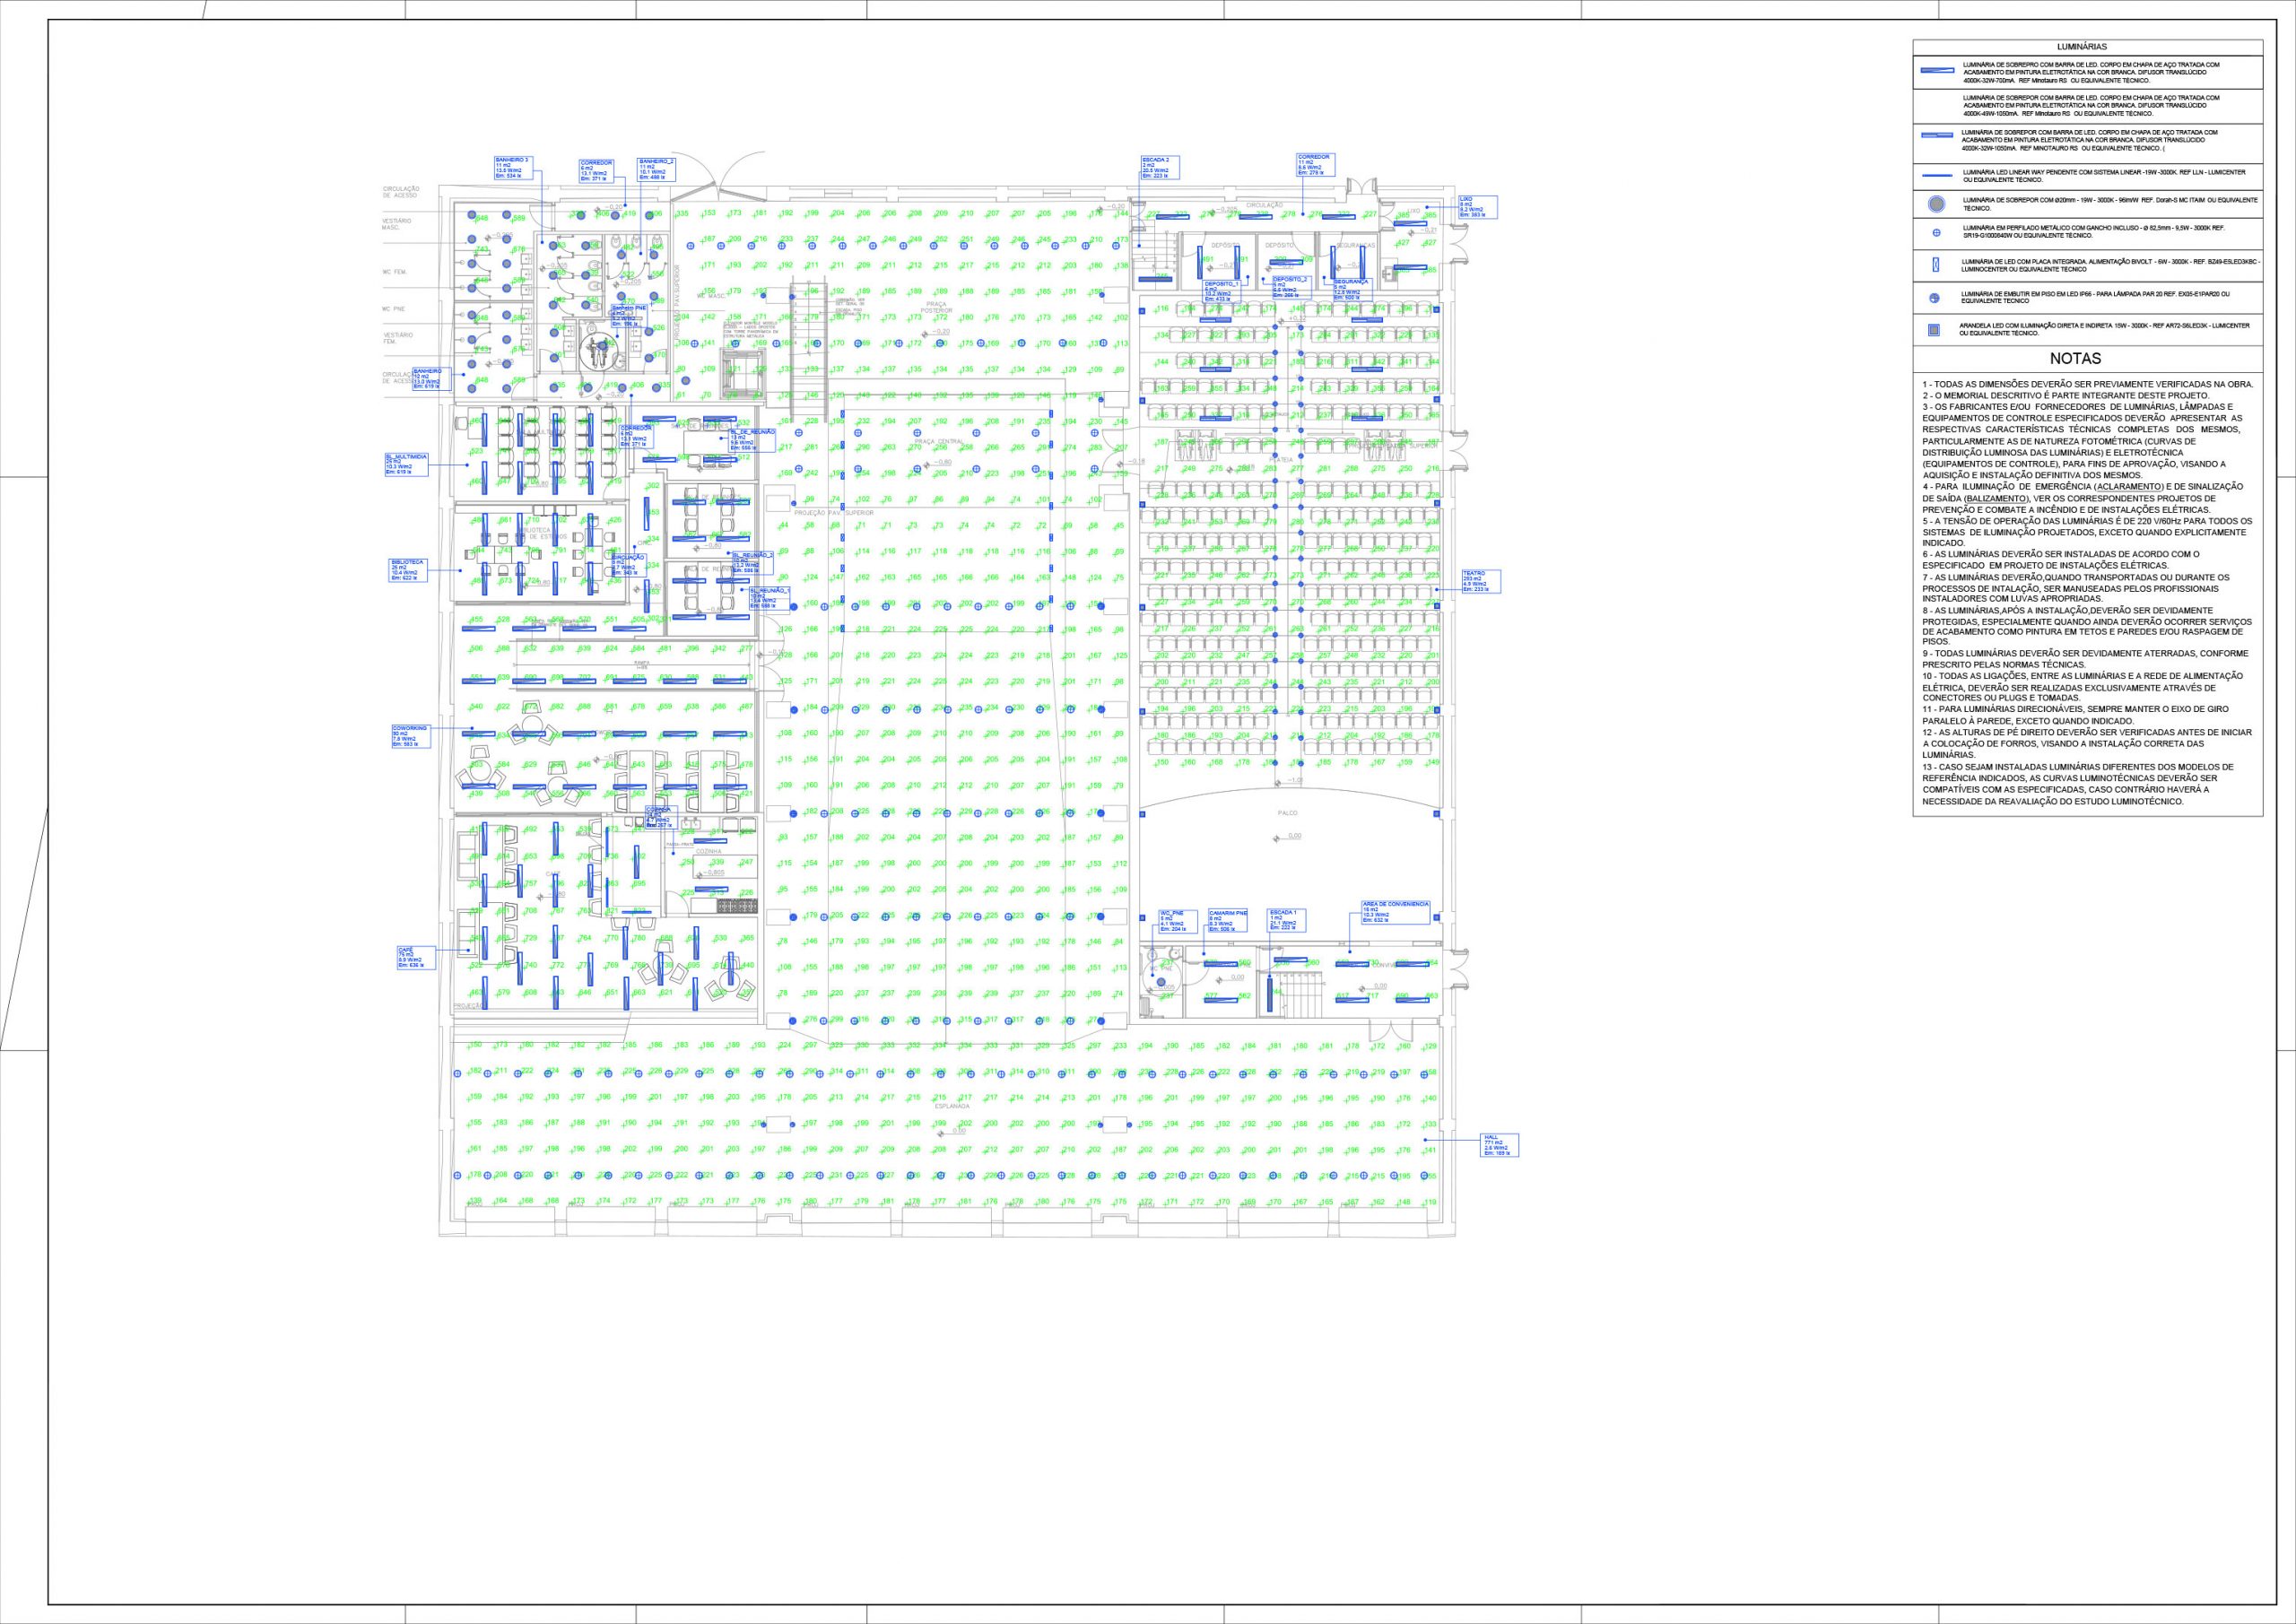This screenshot has width=2296, height=1624.
Task: Click the ESCADA 1 label box
Action: pos(1287,920)
